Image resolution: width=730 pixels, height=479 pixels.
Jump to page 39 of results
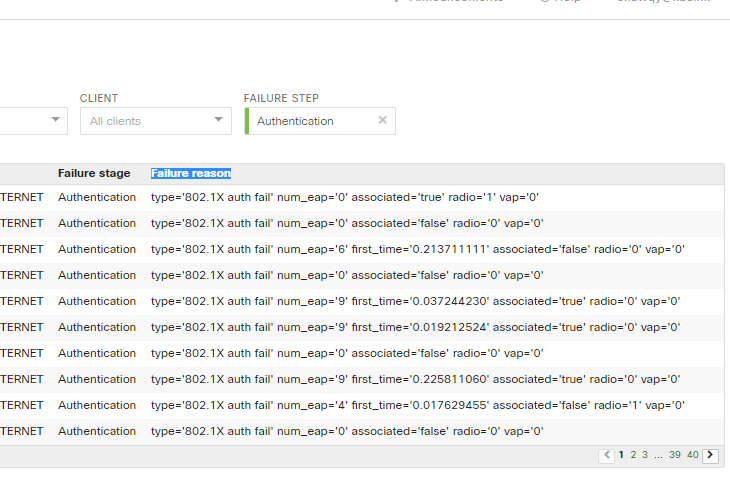(x=675, y=455)
